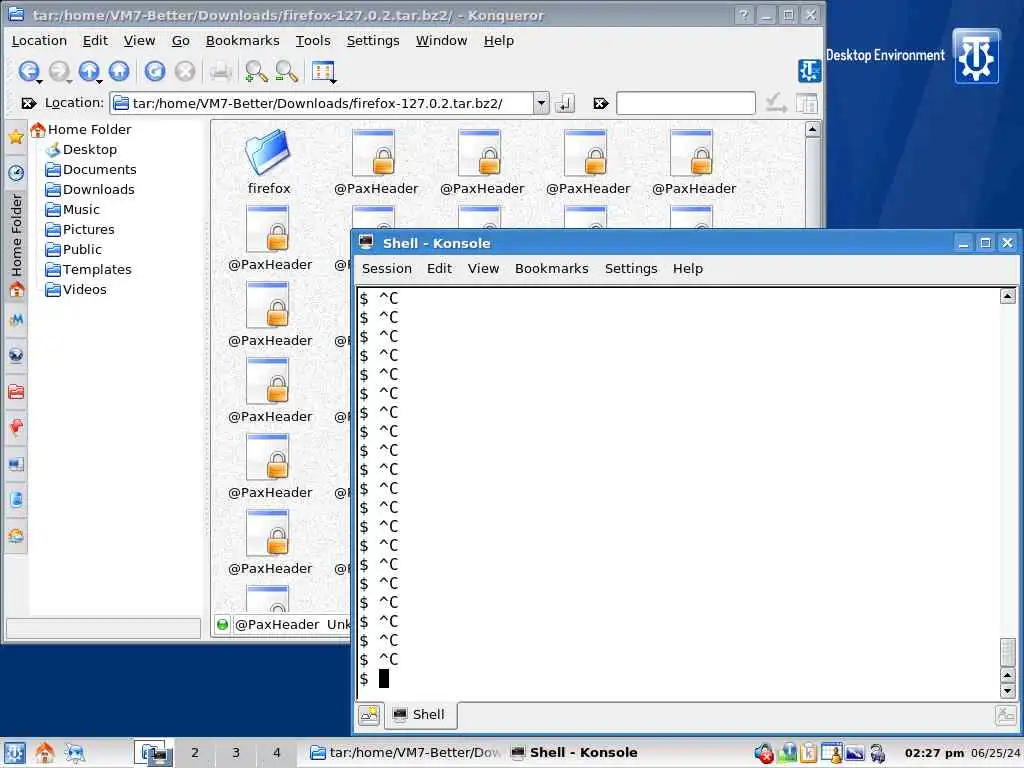Open the Home URL toolbar icon in Konqueror
The height and width of the screenshot is (768, 1024).
[x=119, y=71]
